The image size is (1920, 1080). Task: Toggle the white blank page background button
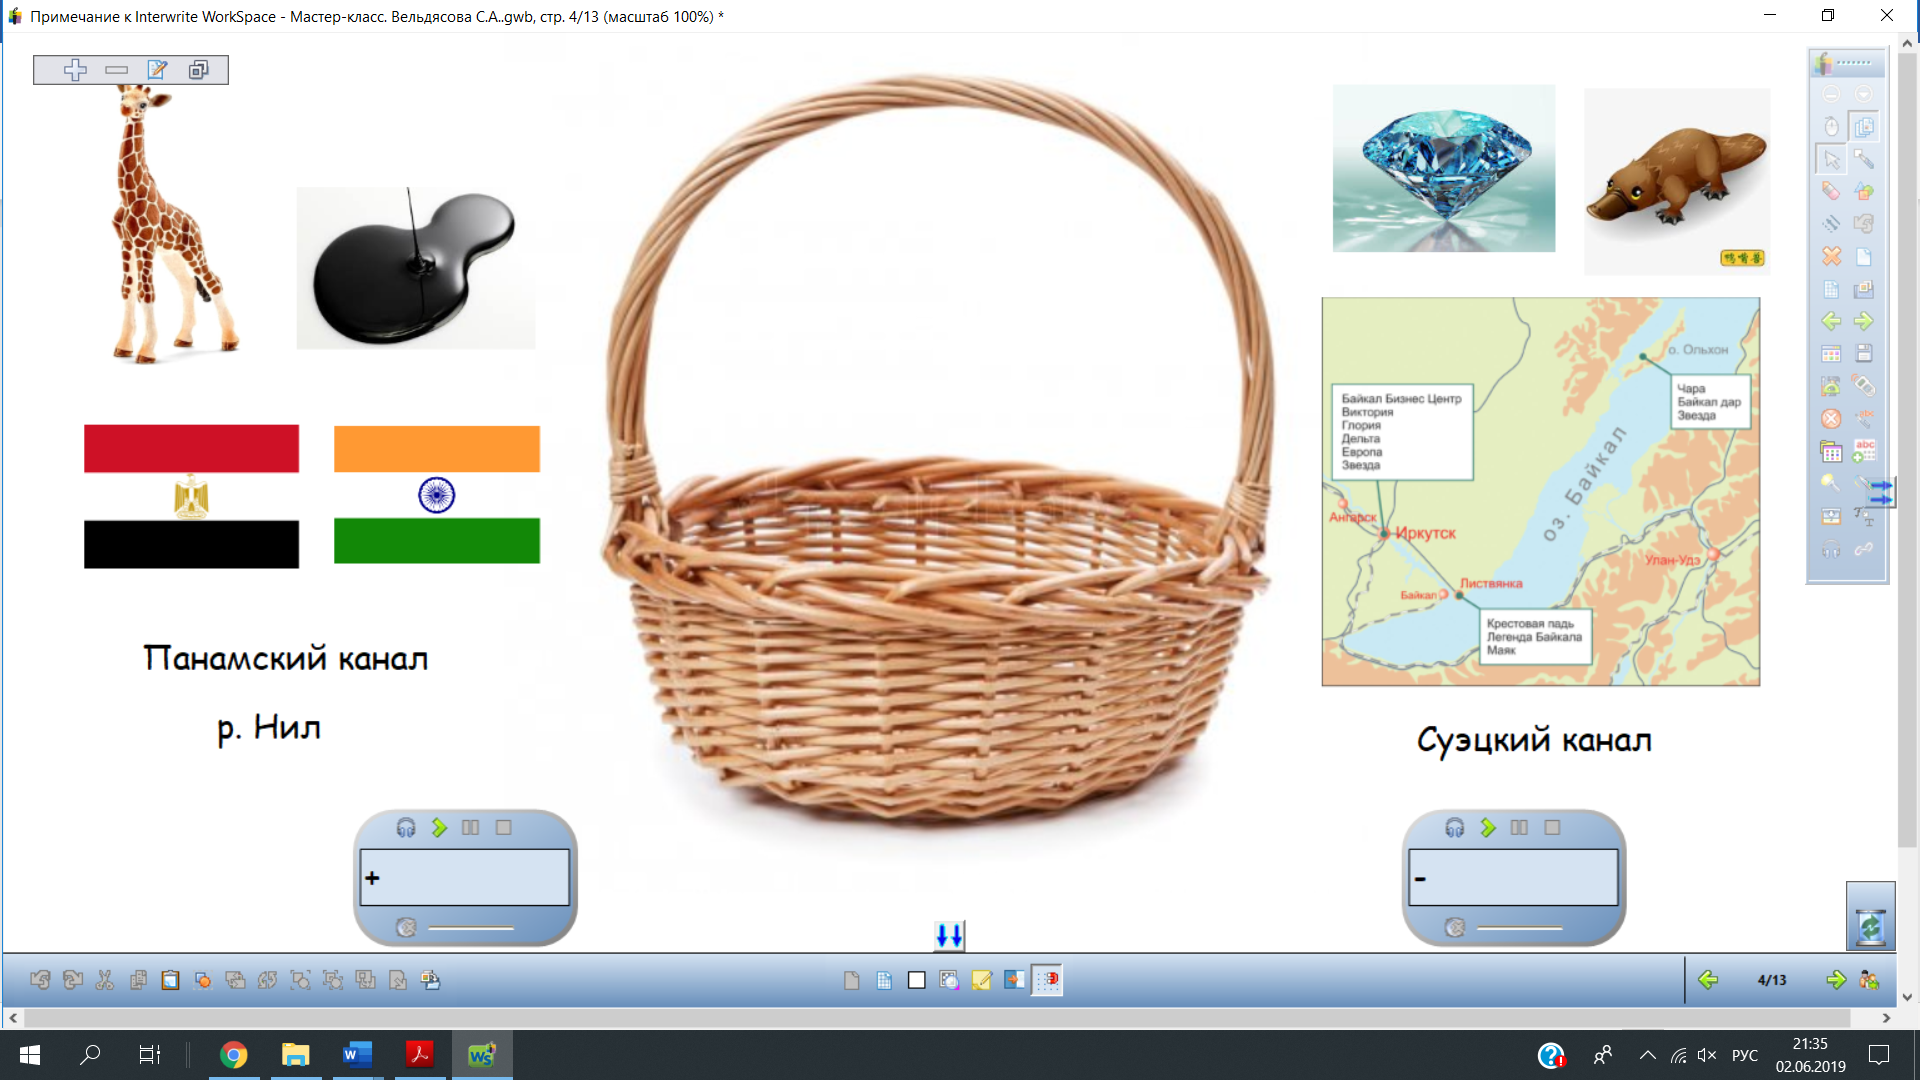click(916, 980)
